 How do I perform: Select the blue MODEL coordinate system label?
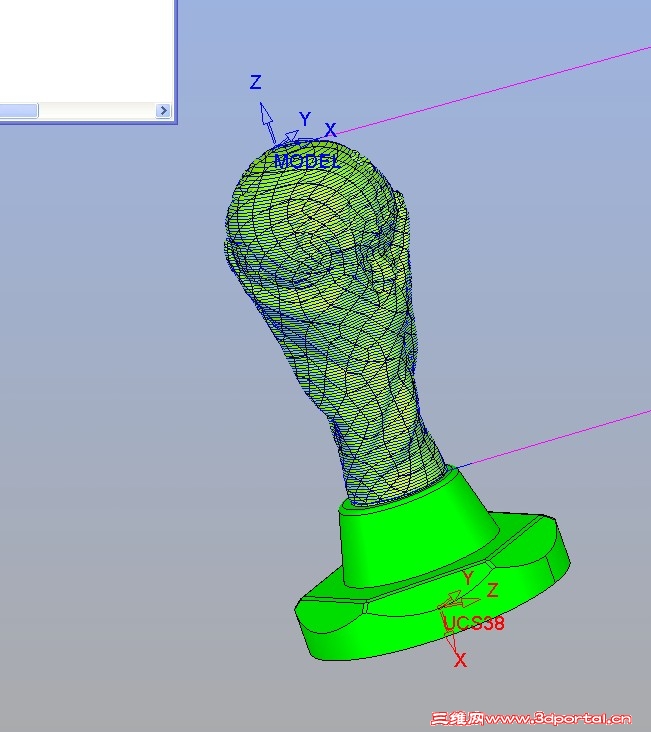point(307,162)
